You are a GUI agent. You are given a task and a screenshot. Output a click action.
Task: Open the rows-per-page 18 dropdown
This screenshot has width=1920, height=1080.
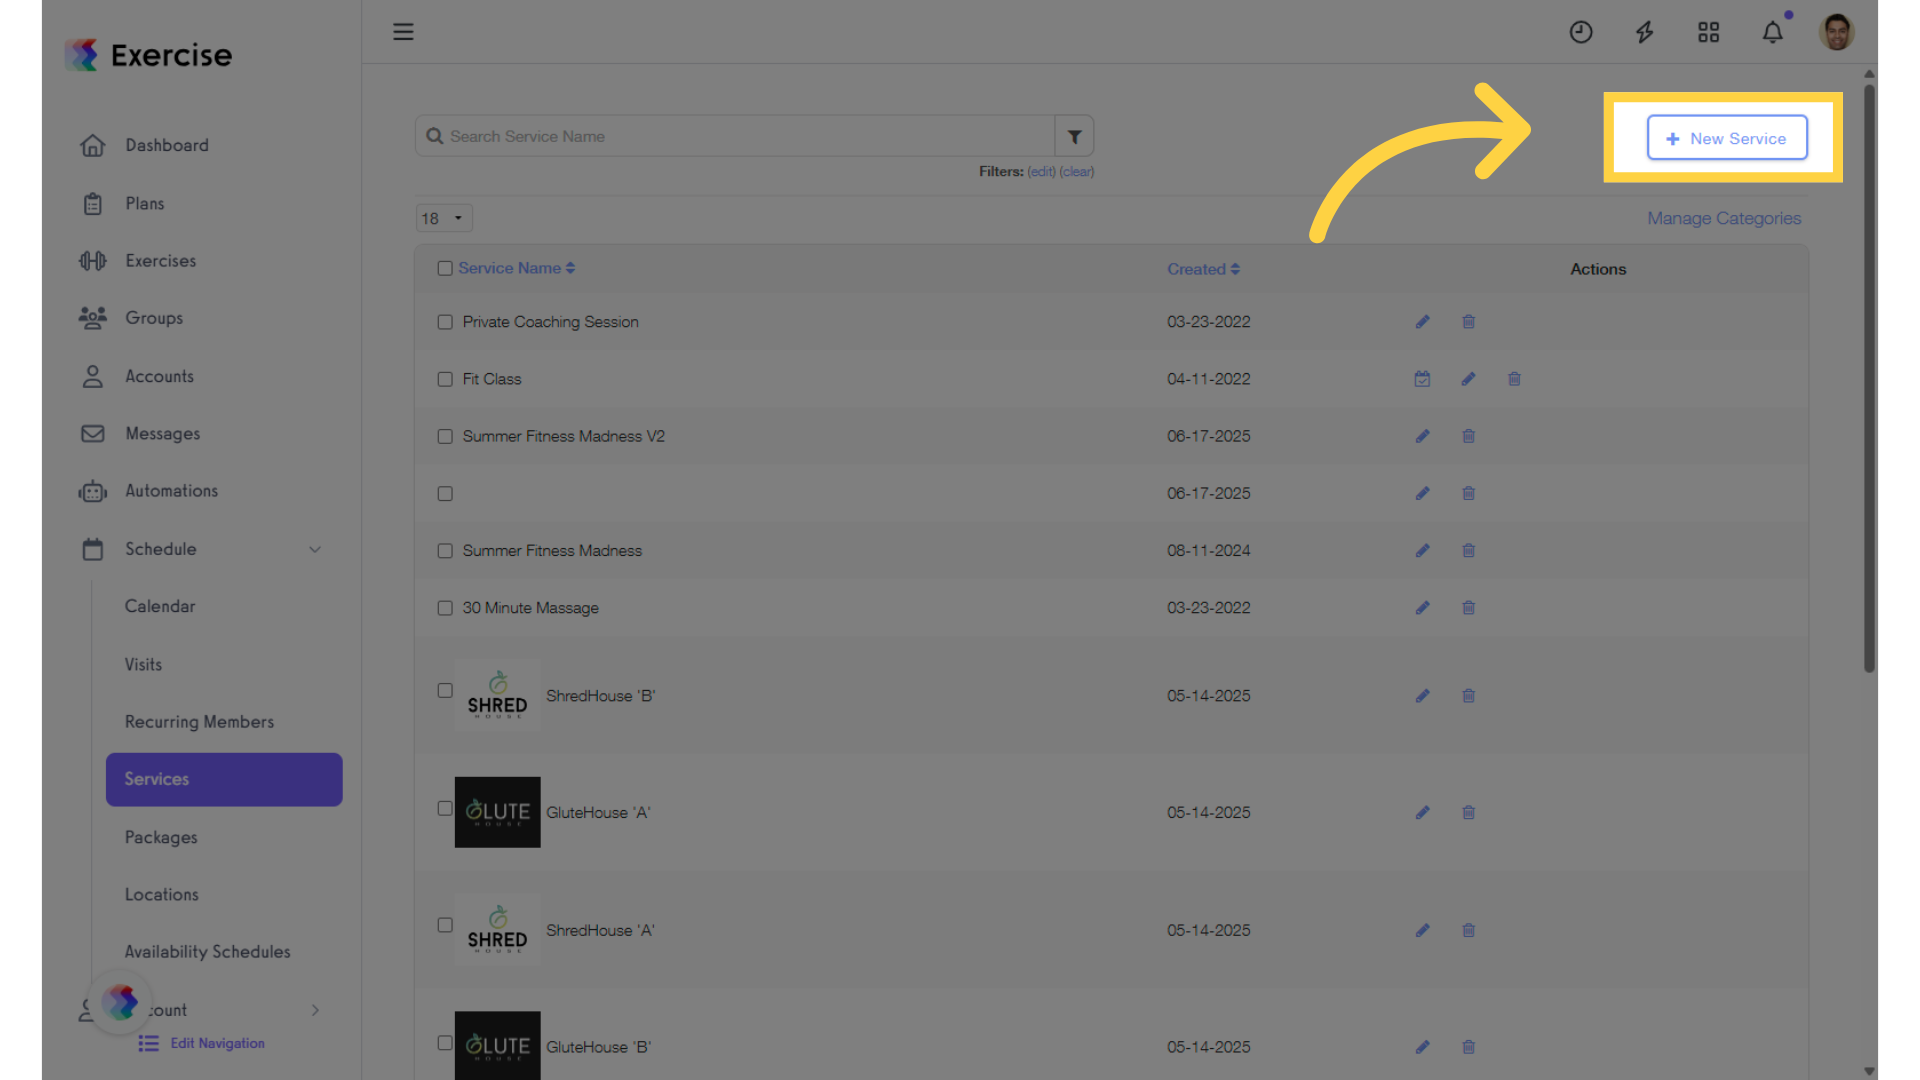(444, 218)
